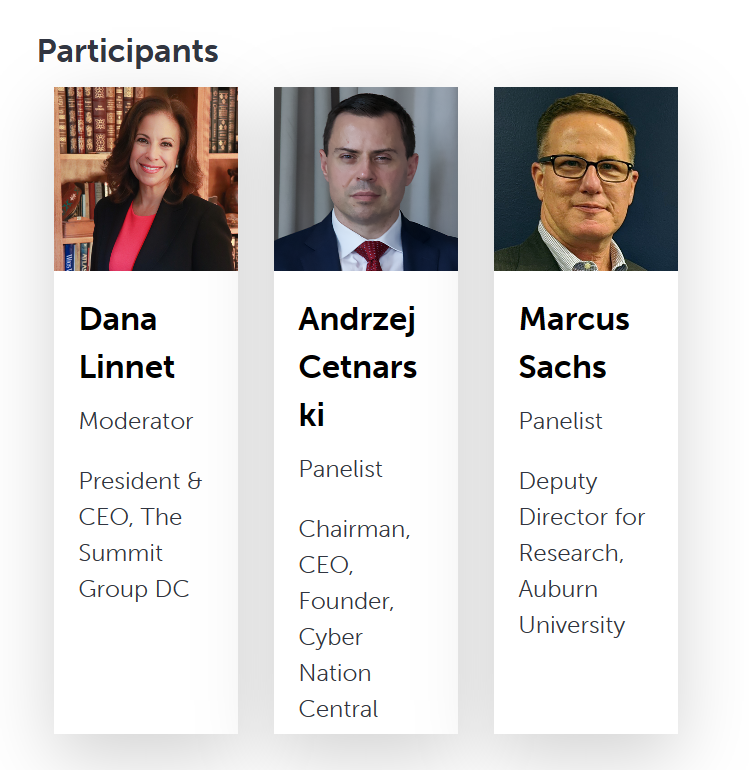Open Dana Linnet's profile photo

146,179
